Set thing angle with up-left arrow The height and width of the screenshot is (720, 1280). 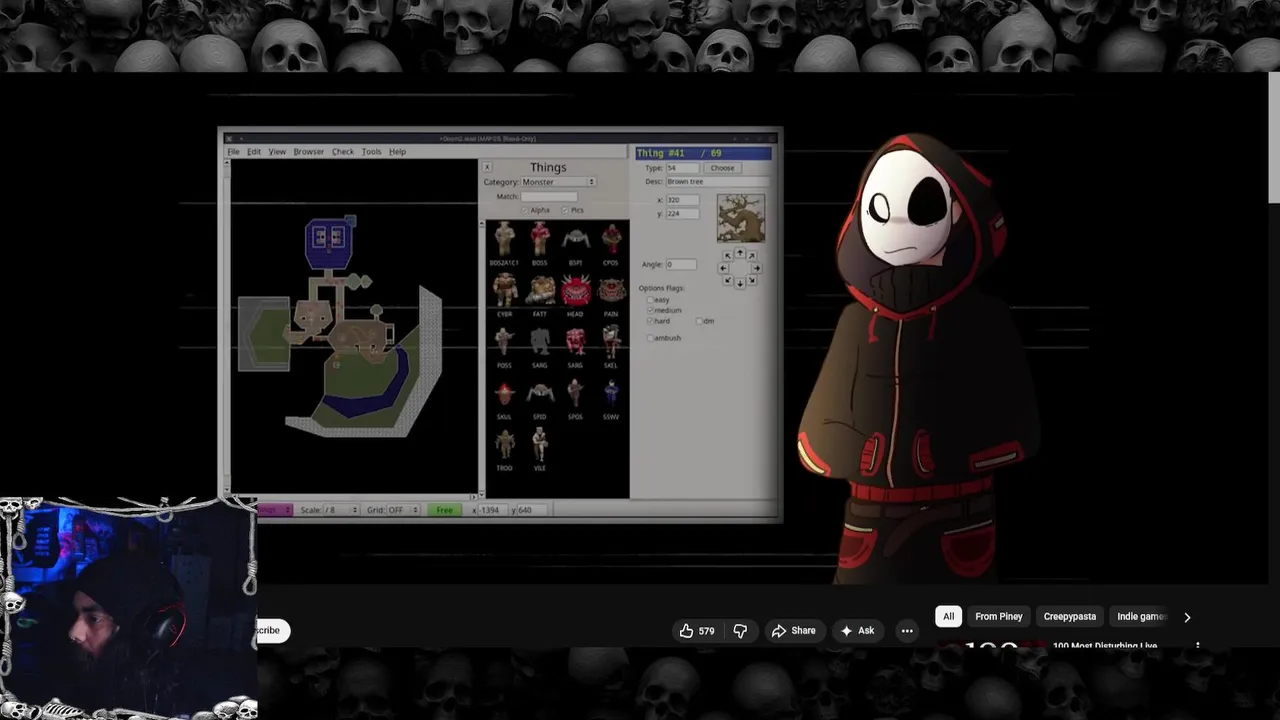click(728, 256)
